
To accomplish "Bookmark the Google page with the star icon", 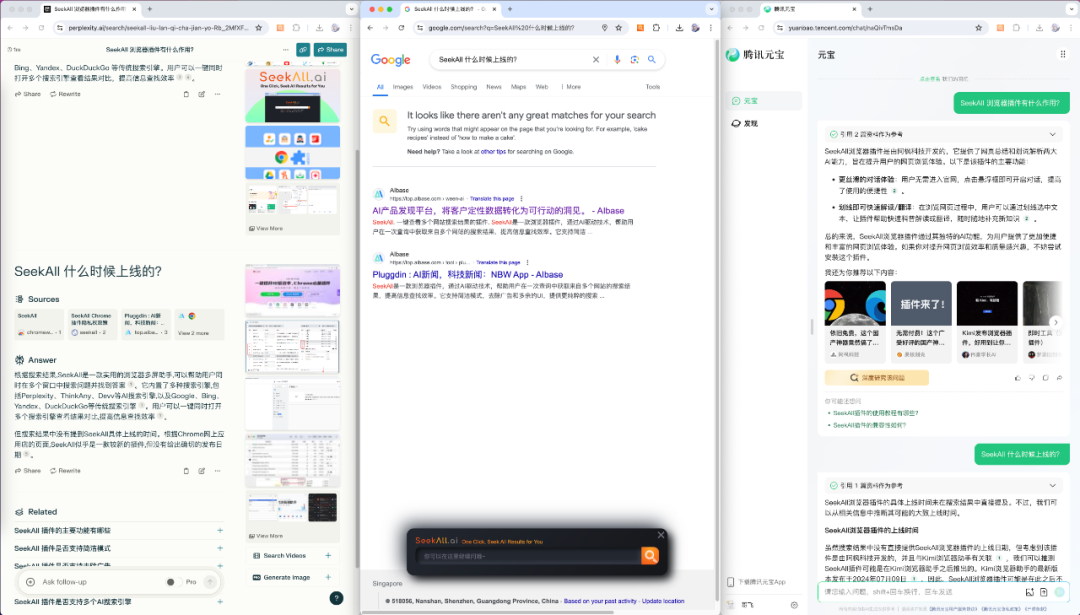I will (x=619, y=28).
